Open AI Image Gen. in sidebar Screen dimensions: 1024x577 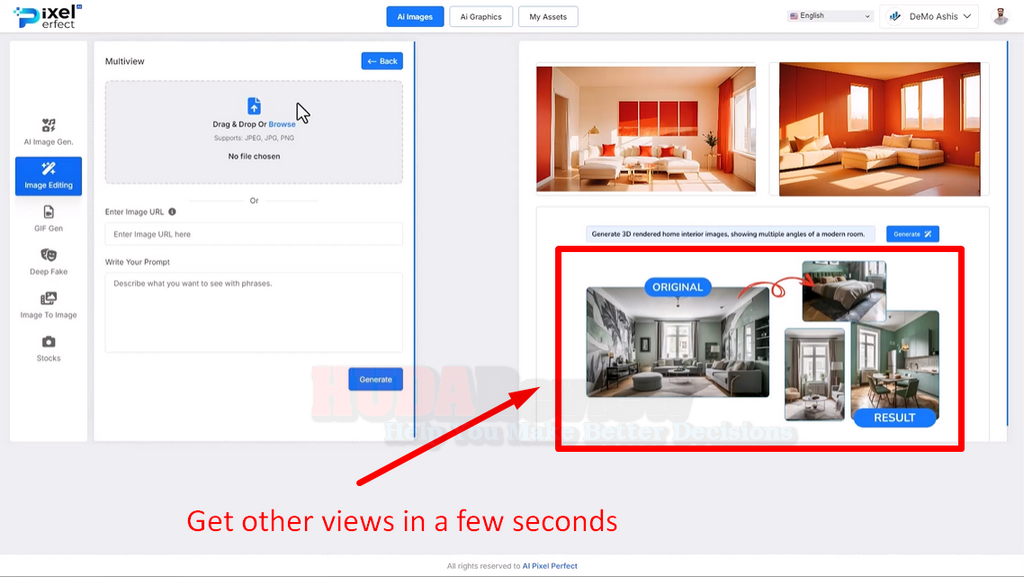click(x=48, y=132)
